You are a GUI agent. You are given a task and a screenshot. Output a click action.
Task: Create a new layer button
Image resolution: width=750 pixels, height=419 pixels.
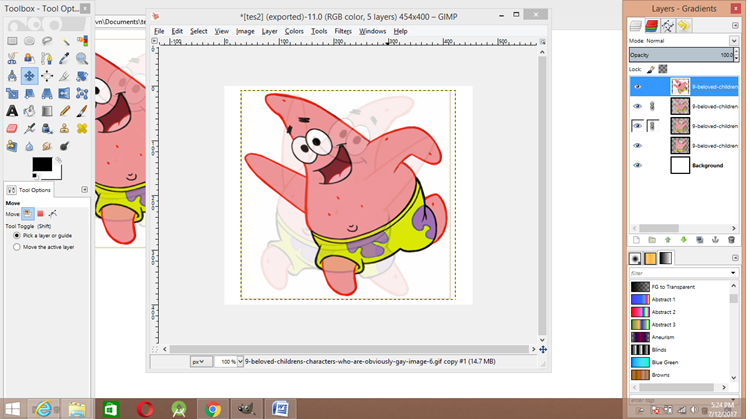point(636,240)
